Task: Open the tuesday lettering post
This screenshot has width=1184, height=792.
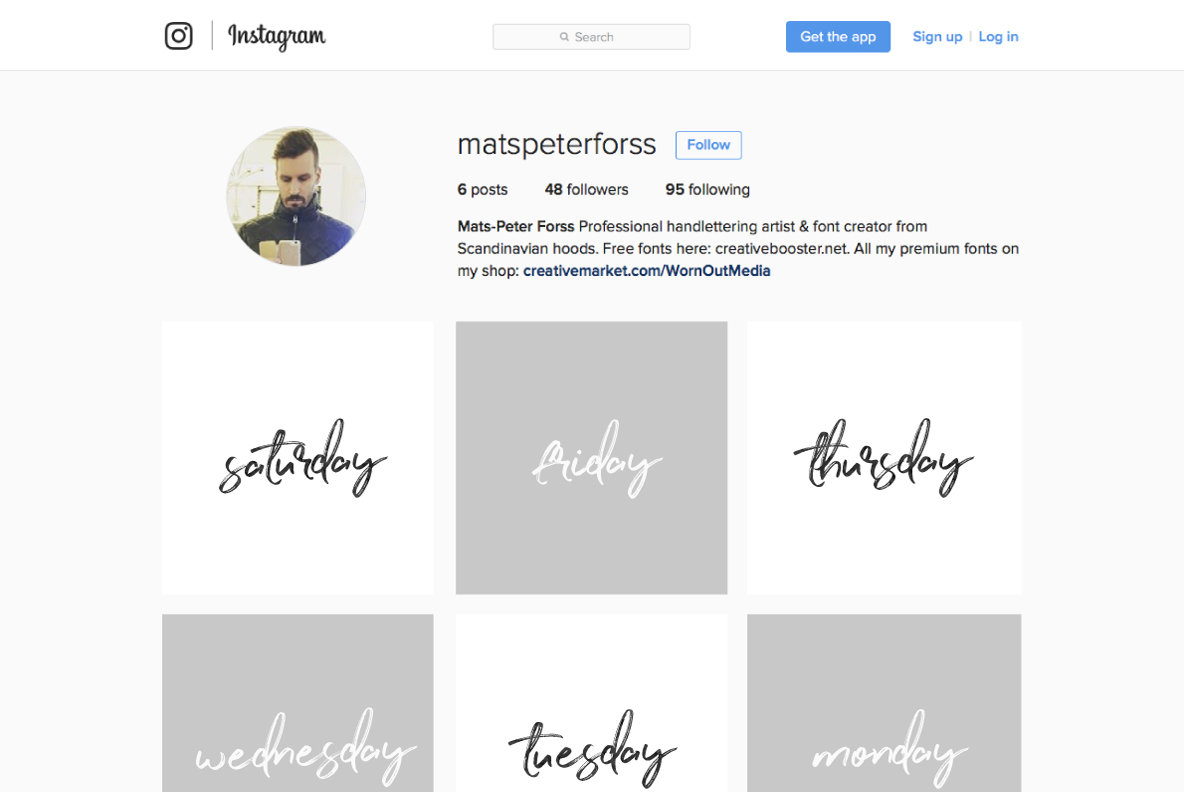Action: pos(591,703)
